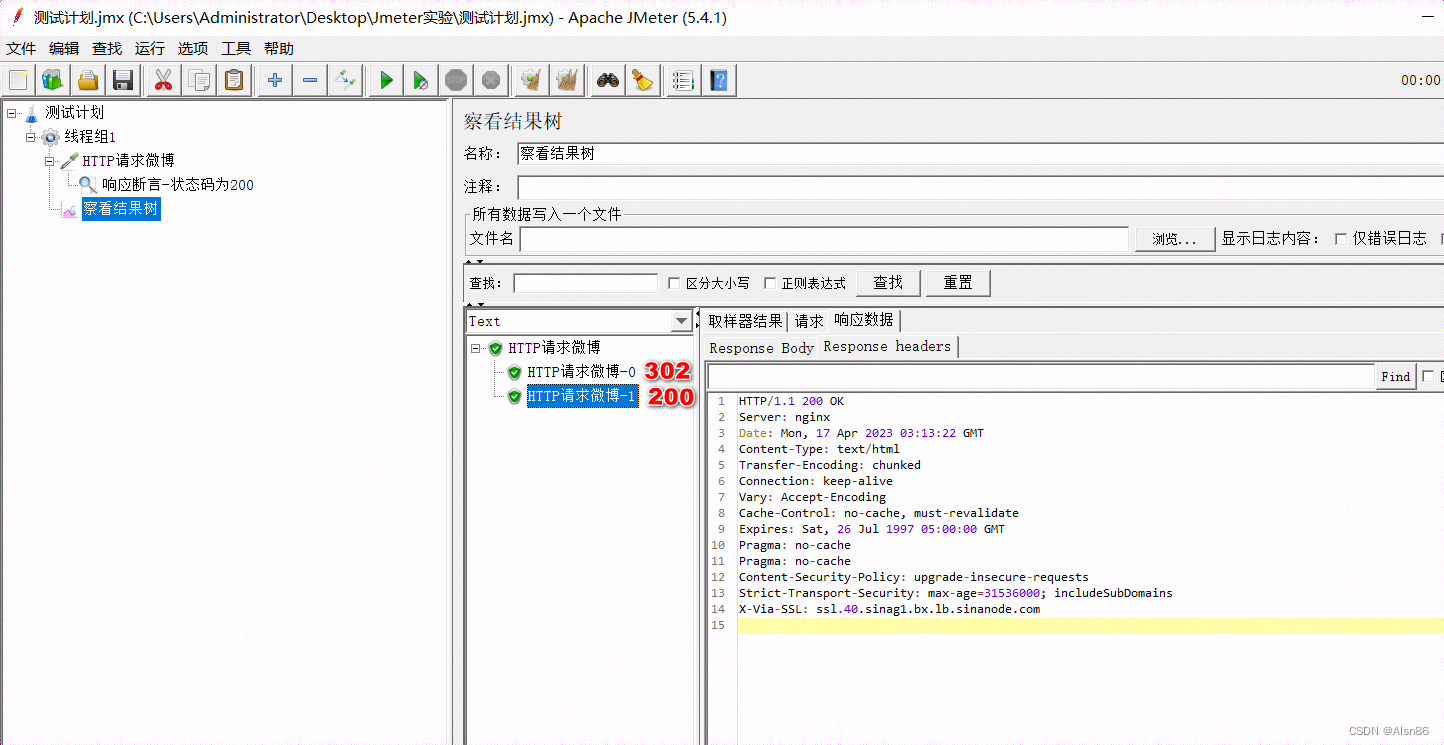Open the 工具 menu
Screen dimensions: 1444x745
(236, 48)
